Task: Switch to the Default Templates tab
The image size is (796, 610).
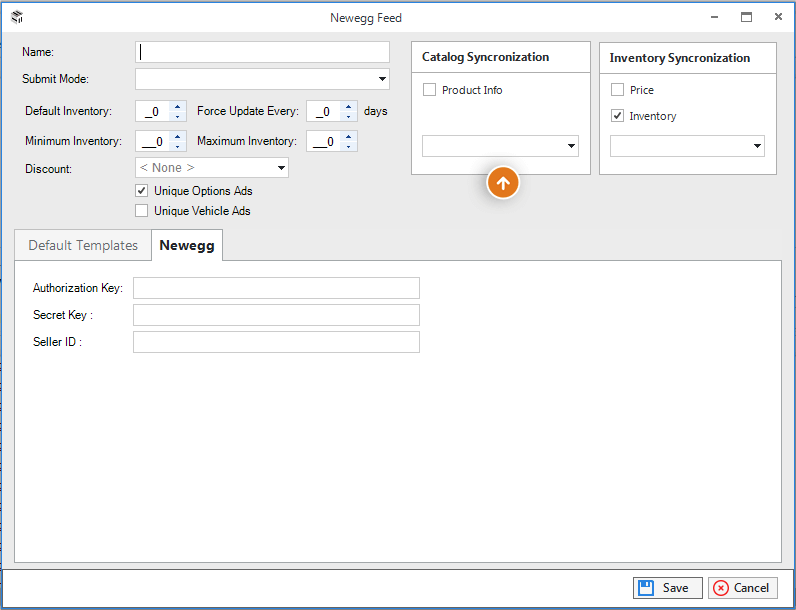Action: (83, 245)
